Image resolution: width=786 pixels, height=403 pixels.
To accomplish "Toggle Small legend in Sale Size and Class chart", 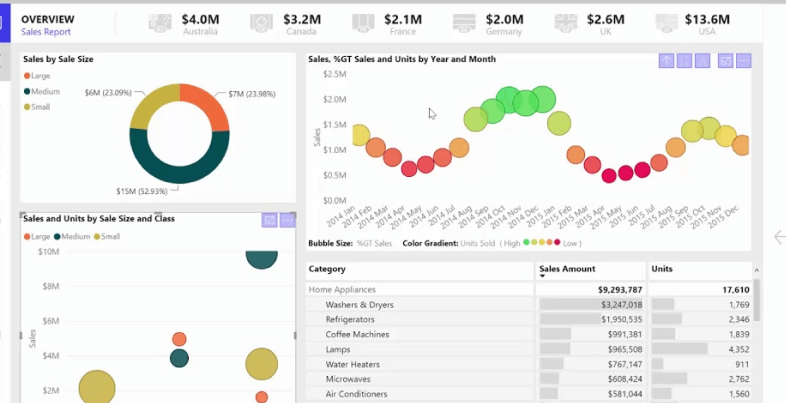I will click(x=106, y=236).
